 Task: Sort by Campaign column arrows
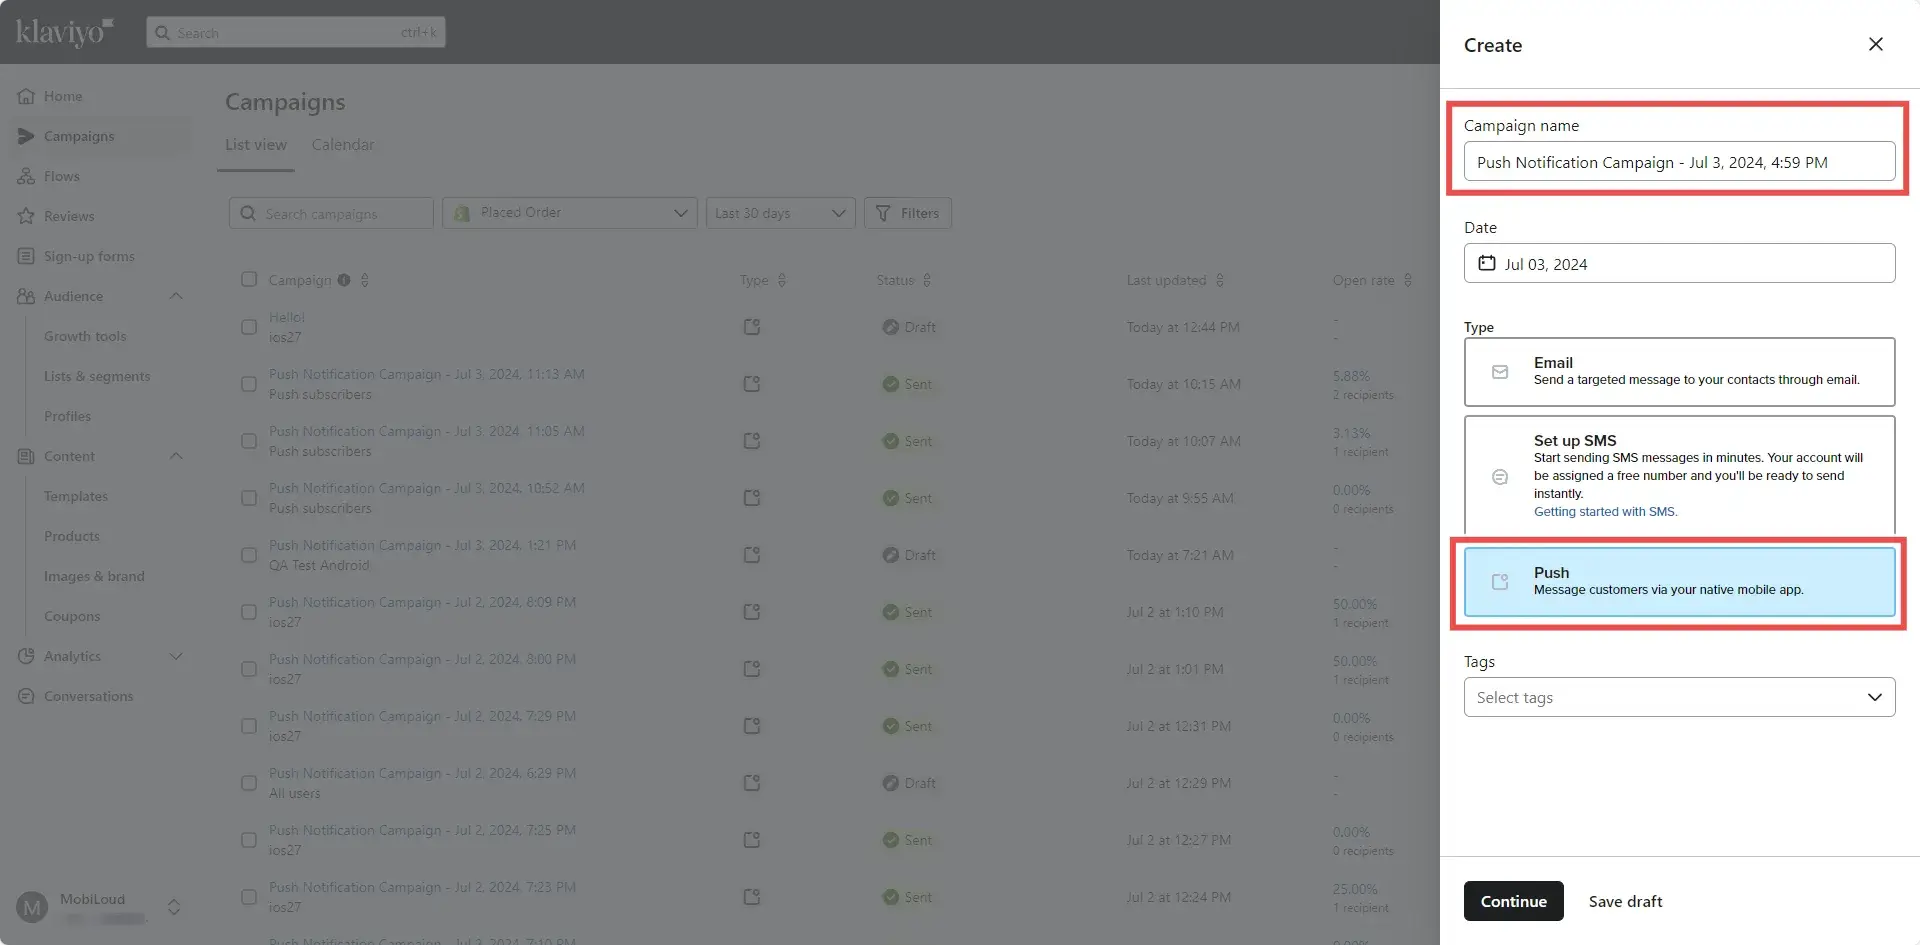pyautogui.click(x=365, y=280)
